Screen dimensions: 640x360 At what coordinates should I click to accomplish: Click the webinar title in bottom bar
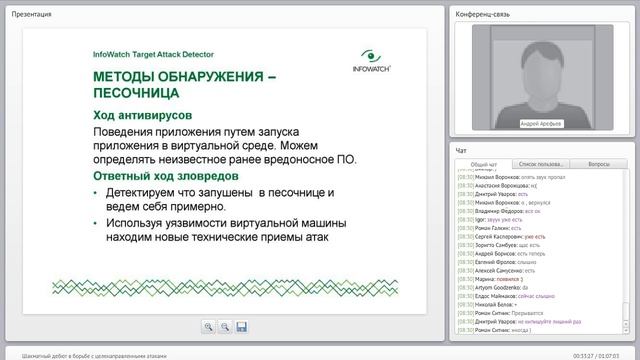click(x=94, y=356)
